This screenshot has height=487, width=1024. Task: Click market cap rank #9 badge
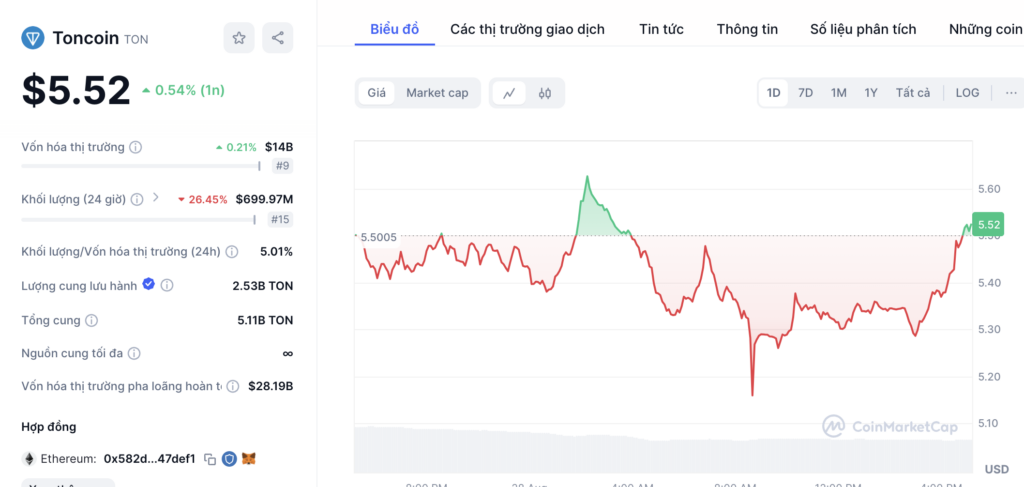[282, 166]
